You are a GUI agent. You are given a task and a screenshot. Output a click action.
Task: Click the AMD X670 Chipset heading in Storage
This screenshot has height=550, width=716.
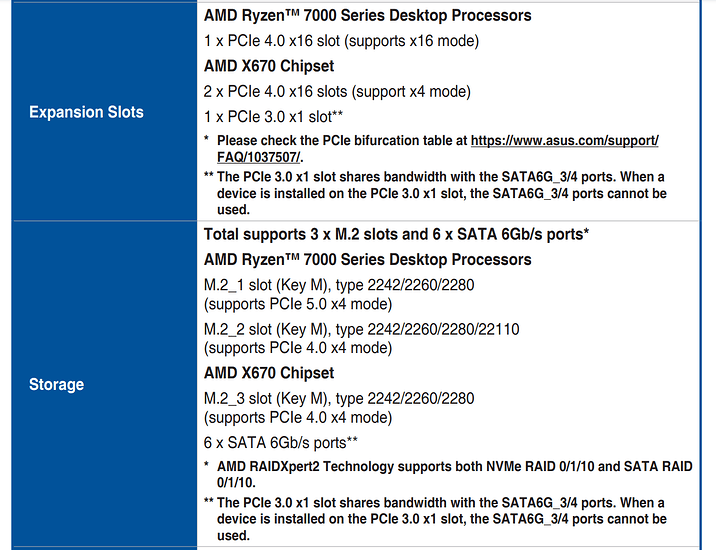click(x=269, y=373)
